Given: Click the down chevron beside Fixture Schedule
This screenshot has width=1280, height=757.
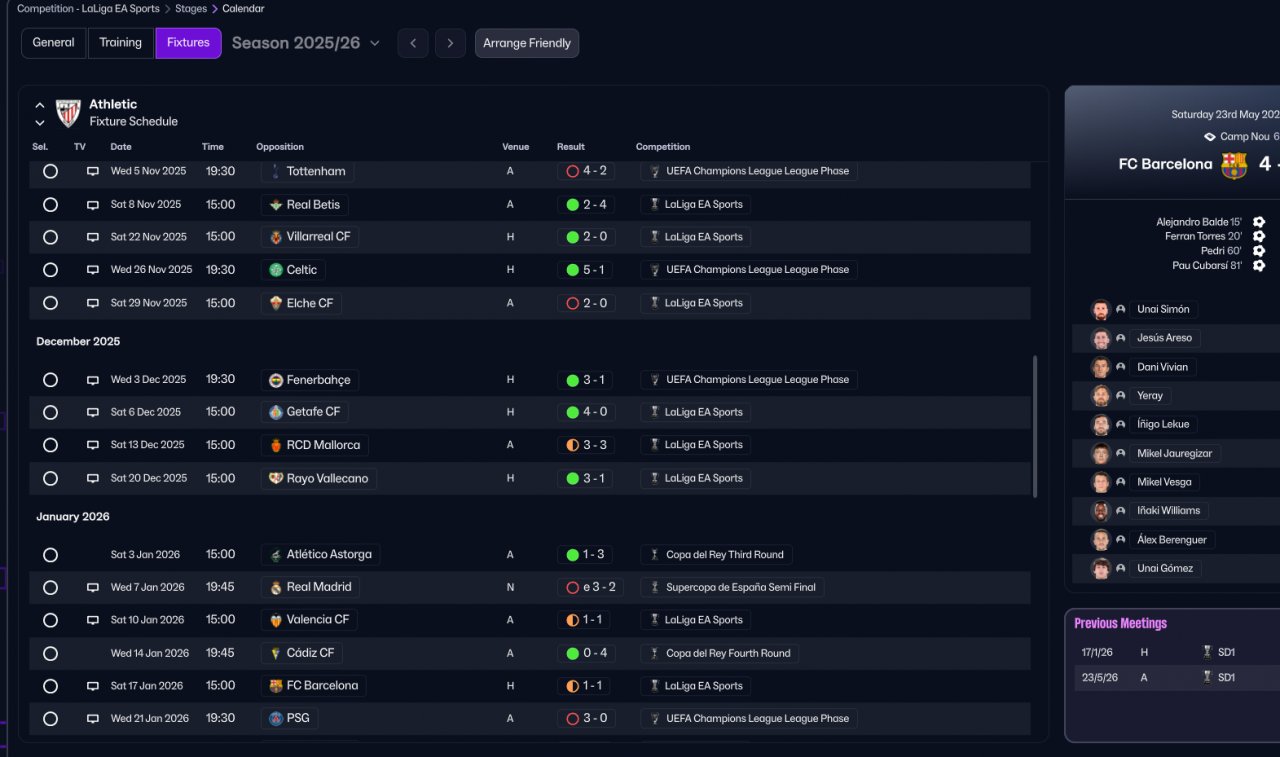Looking at the screenshot, I should 40,123.
